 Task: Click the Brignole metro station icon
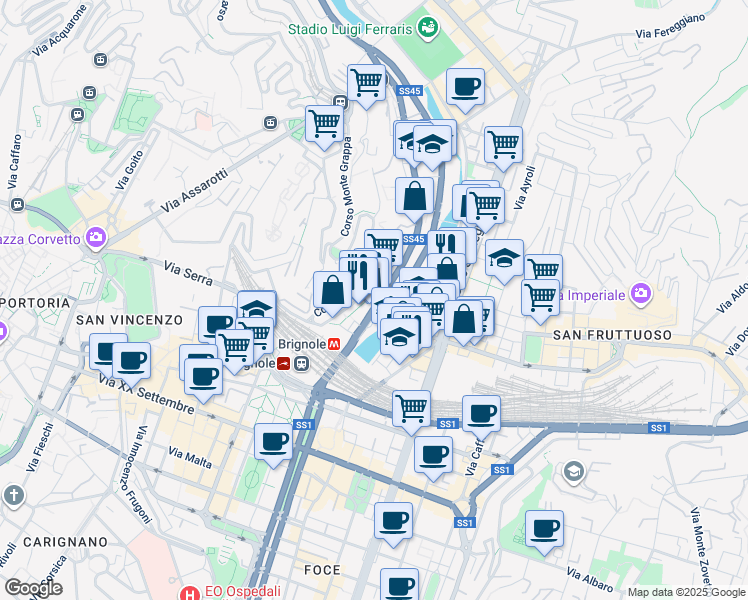click(x=334, y=343)
